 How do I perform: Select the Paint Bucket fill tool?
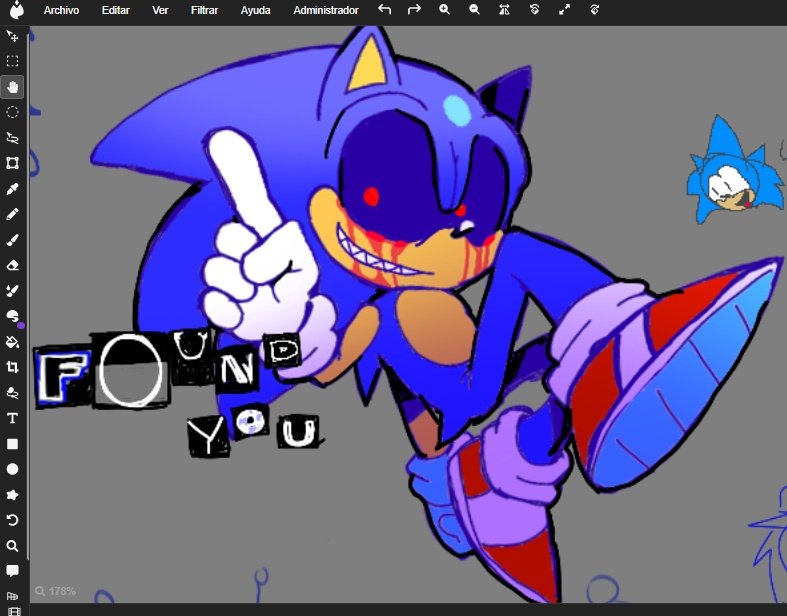tap(13, 342)
